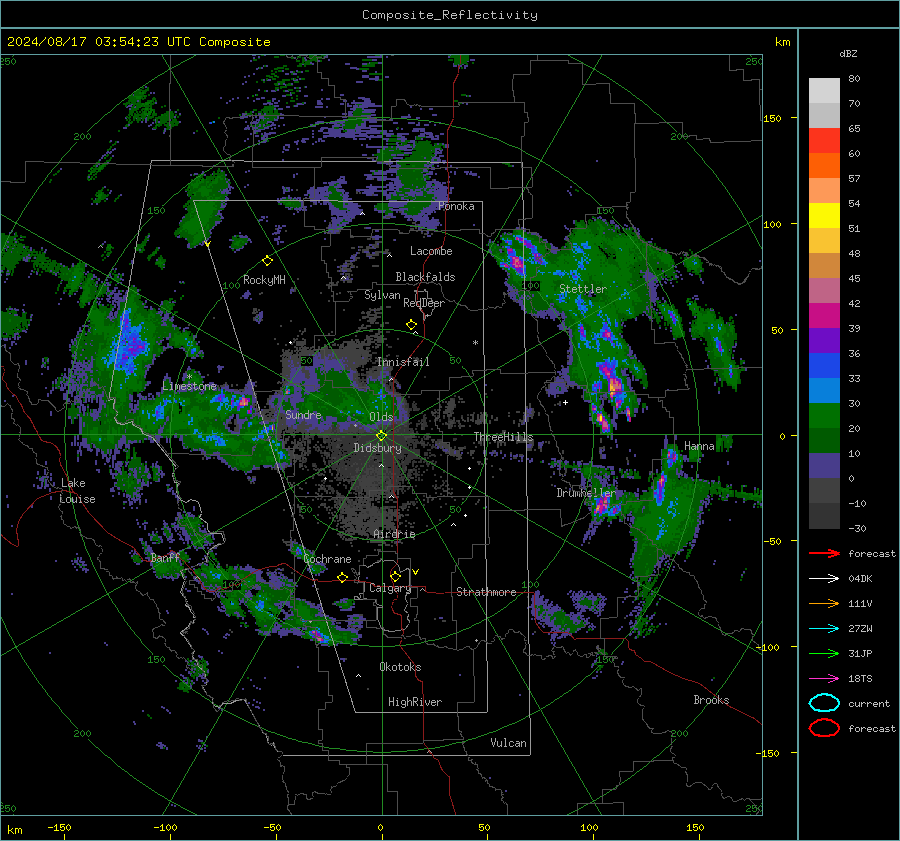
Task: Click the HighRiver city label
Action: coord(415,702)
